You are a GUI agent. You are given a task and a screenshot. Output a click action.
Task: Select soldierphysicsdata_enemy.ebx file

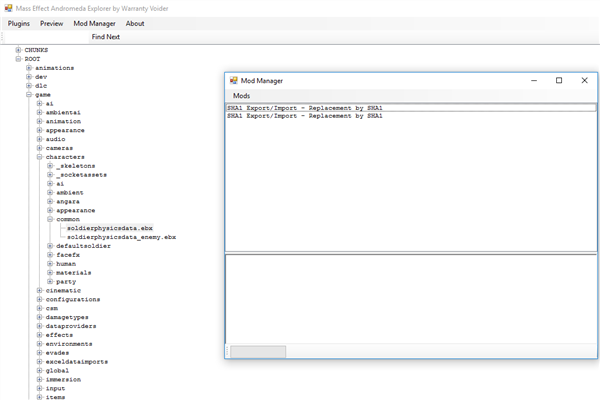[x=121, y=237]
